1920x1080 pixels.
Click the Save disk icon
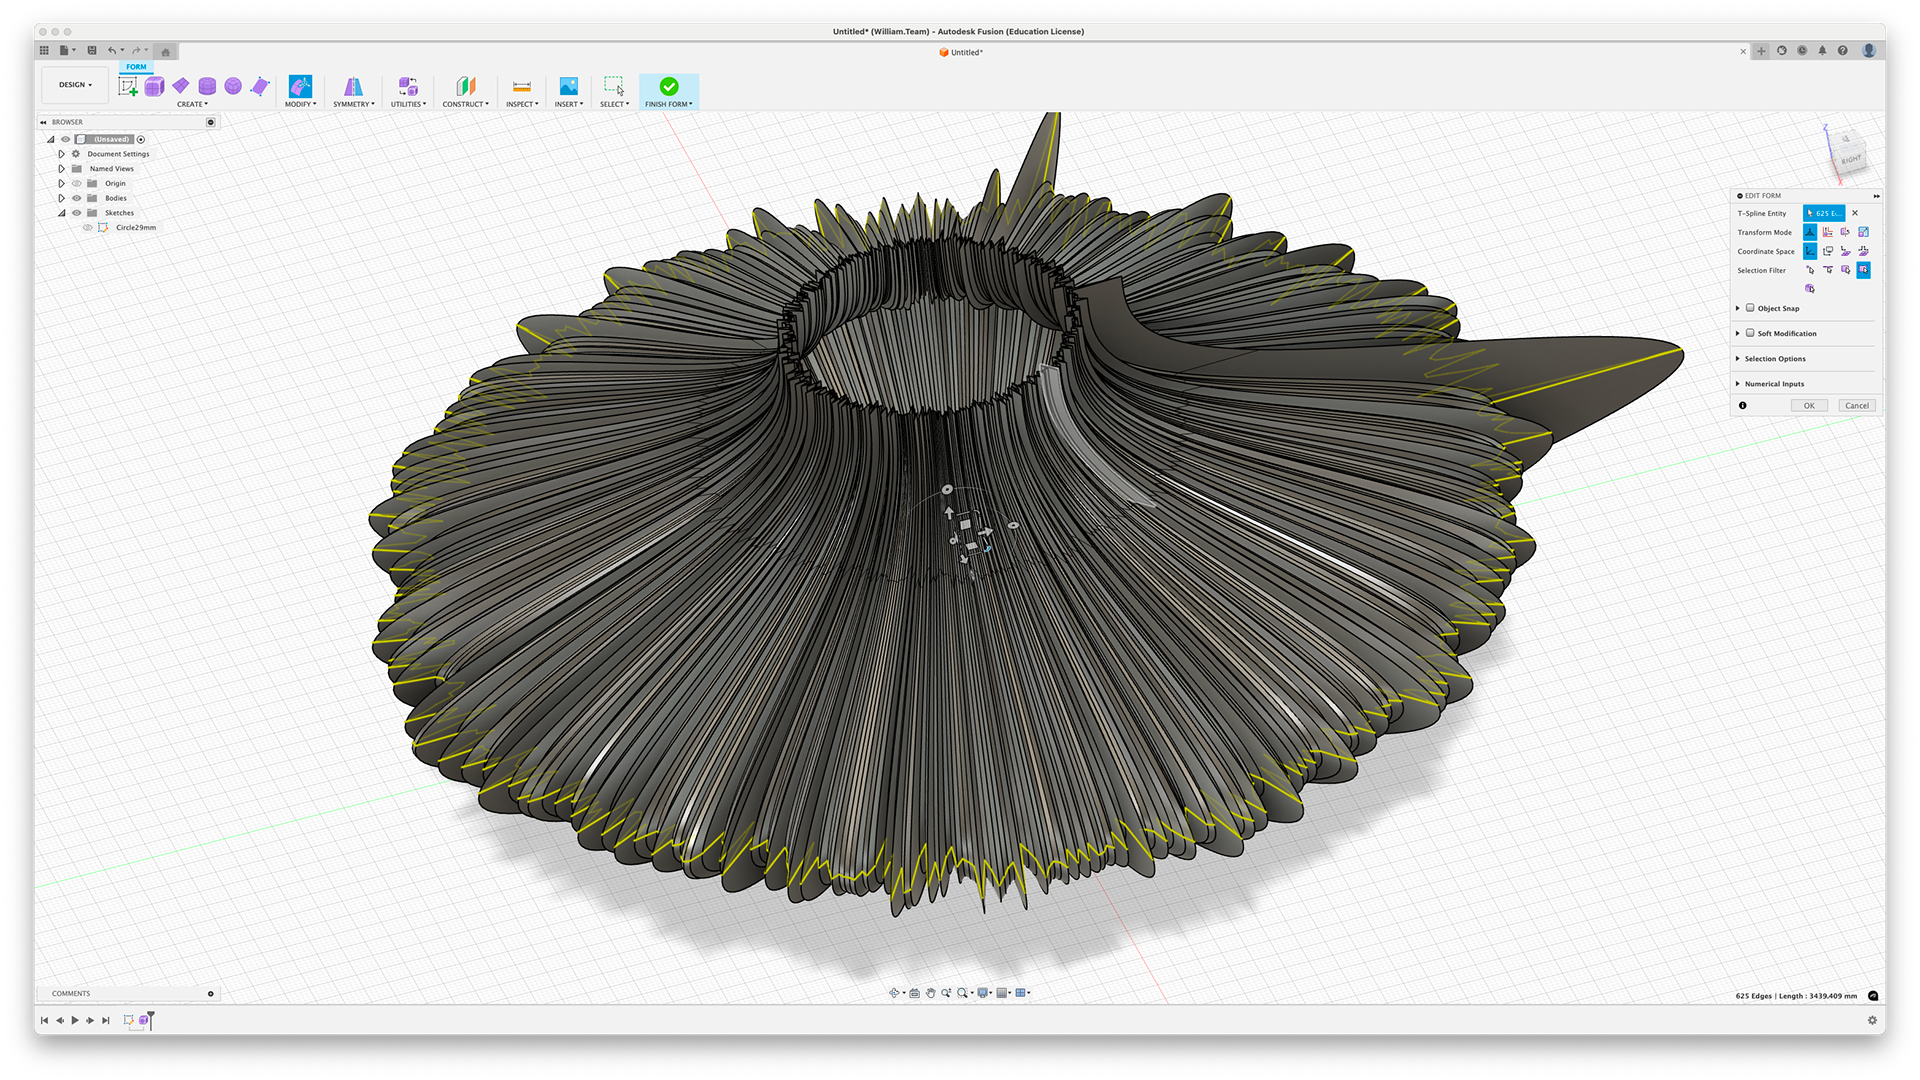92,51
